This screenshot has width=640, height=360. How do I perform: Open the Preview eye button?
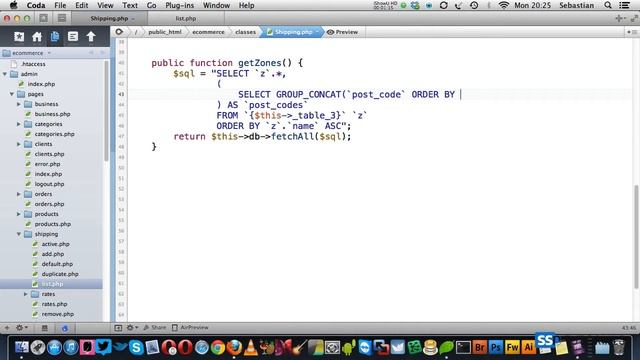(342, 32)
